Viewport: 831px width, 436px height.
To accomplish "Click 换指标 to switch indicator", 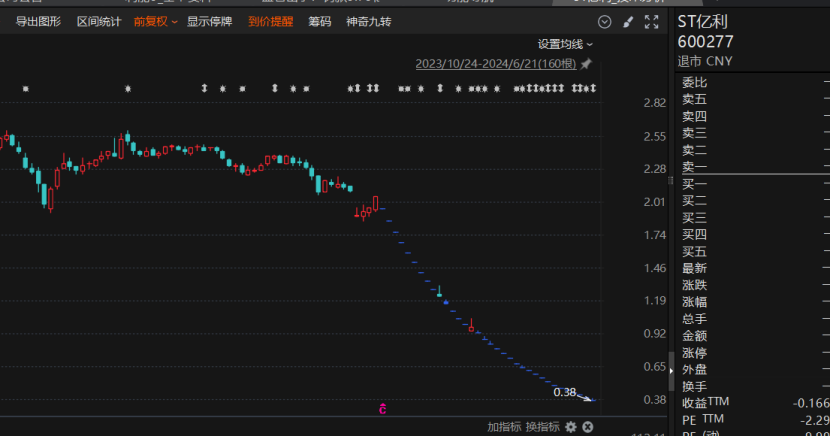I will pos(542,427).
